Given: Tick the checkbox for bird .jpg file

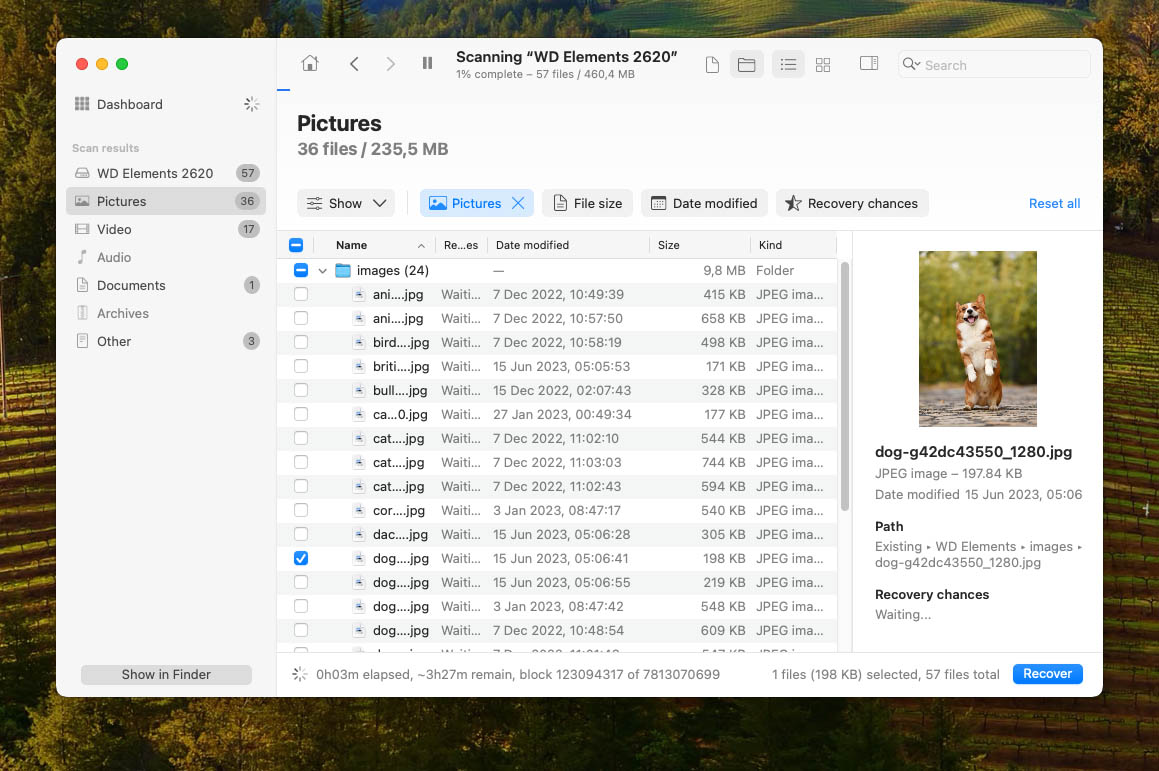Looking at the screenshot, I should click(301, 343).
